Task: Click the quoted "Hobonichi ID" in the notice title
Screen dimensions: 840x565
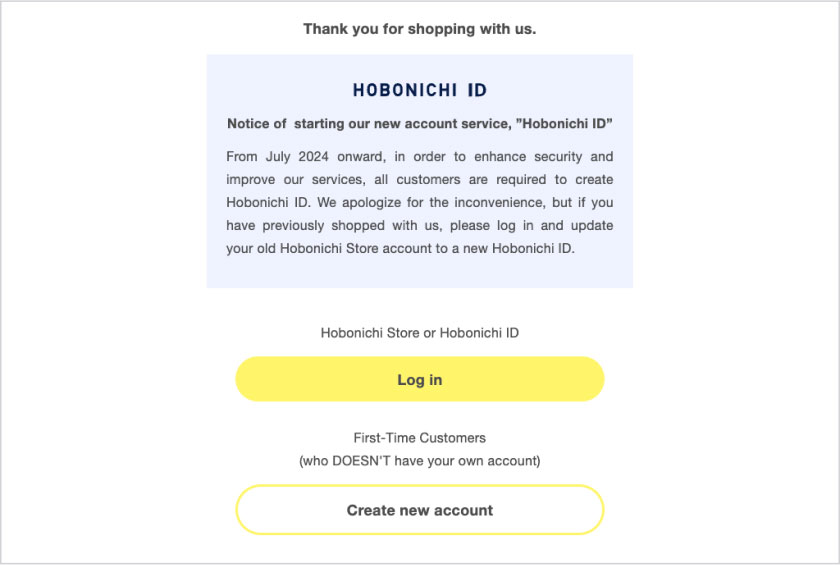Action: (564, 124)
